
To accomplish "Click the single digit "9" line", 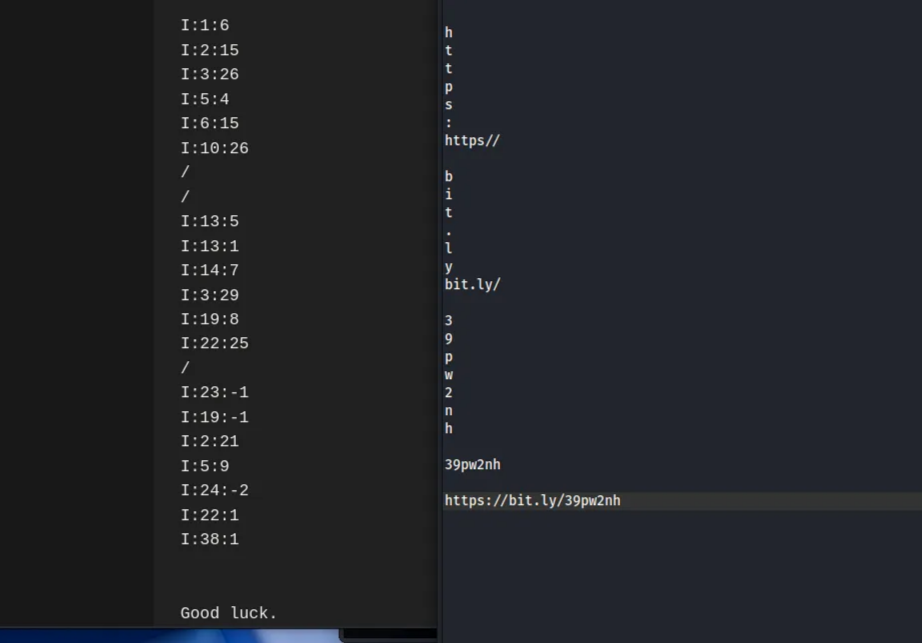I will pyautogui.click(x=449, y=339).
